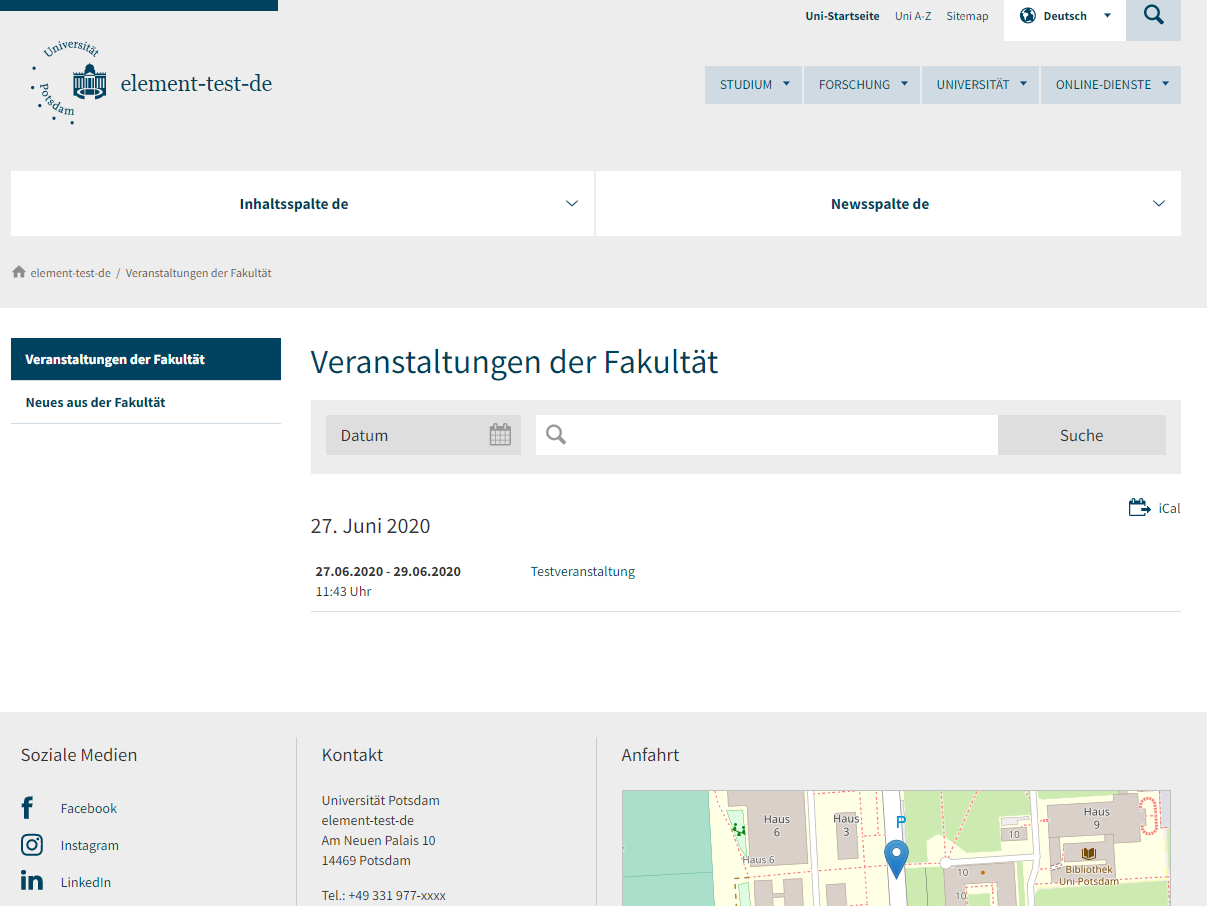Open the Instagram social media icon

(x=32, y=845)
